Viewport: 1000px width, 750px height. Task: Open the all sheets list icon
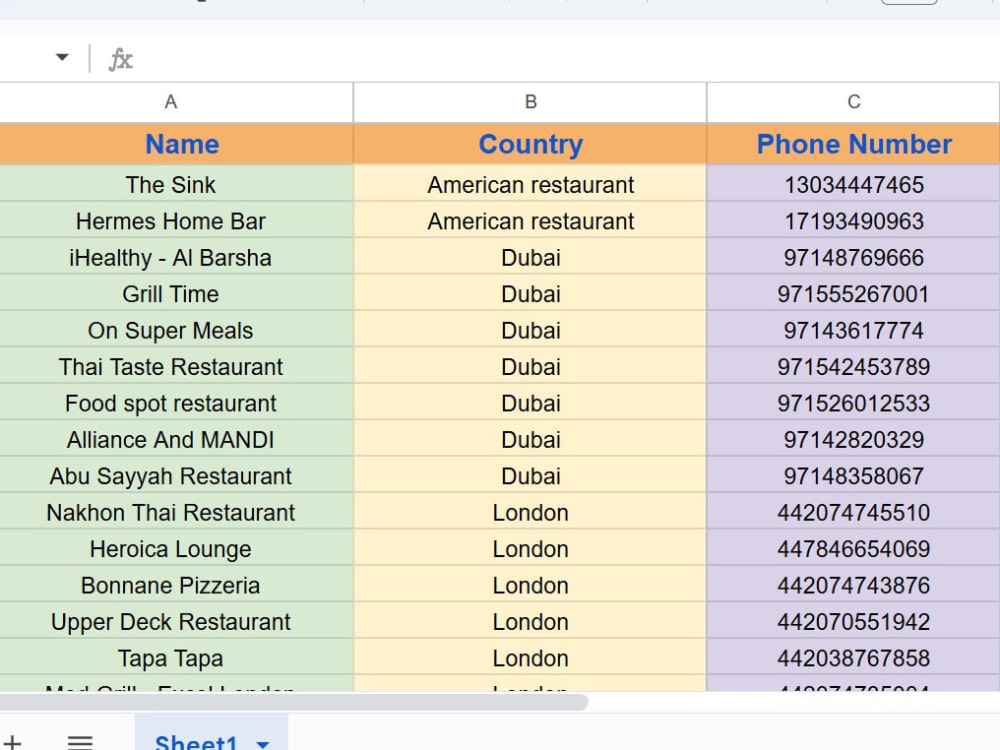(x=80, y=742)
